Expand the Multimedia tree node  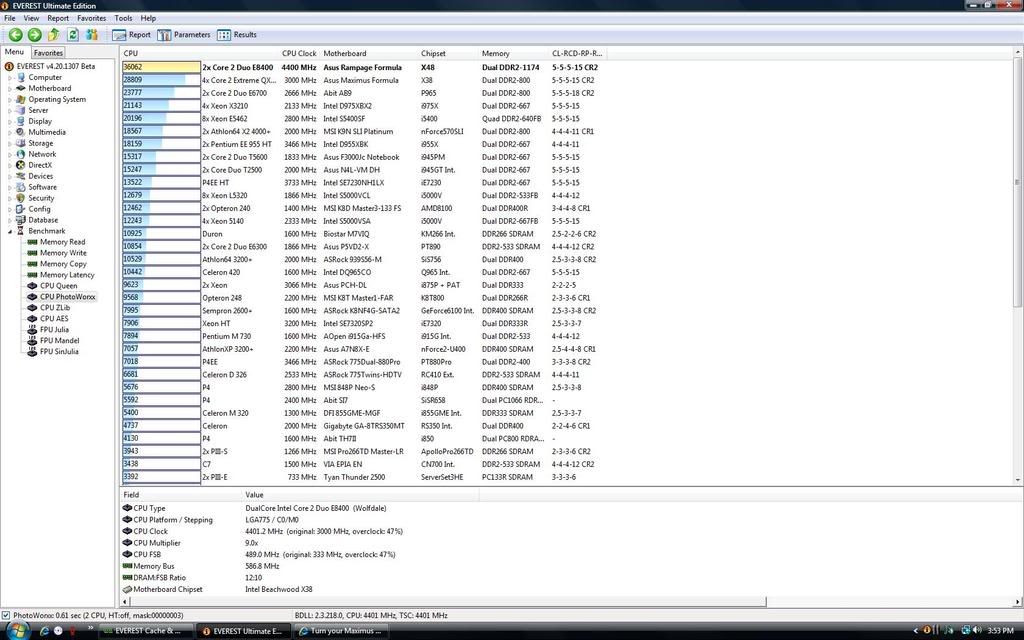click(10, 133)
